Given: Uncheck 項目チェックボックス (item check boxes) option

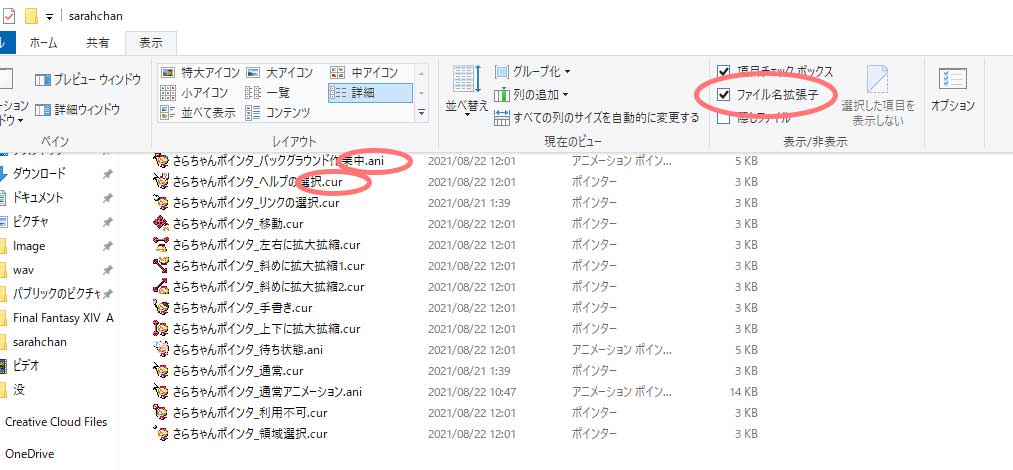Looking at the screenshot, I should click(x=724, y=73).
